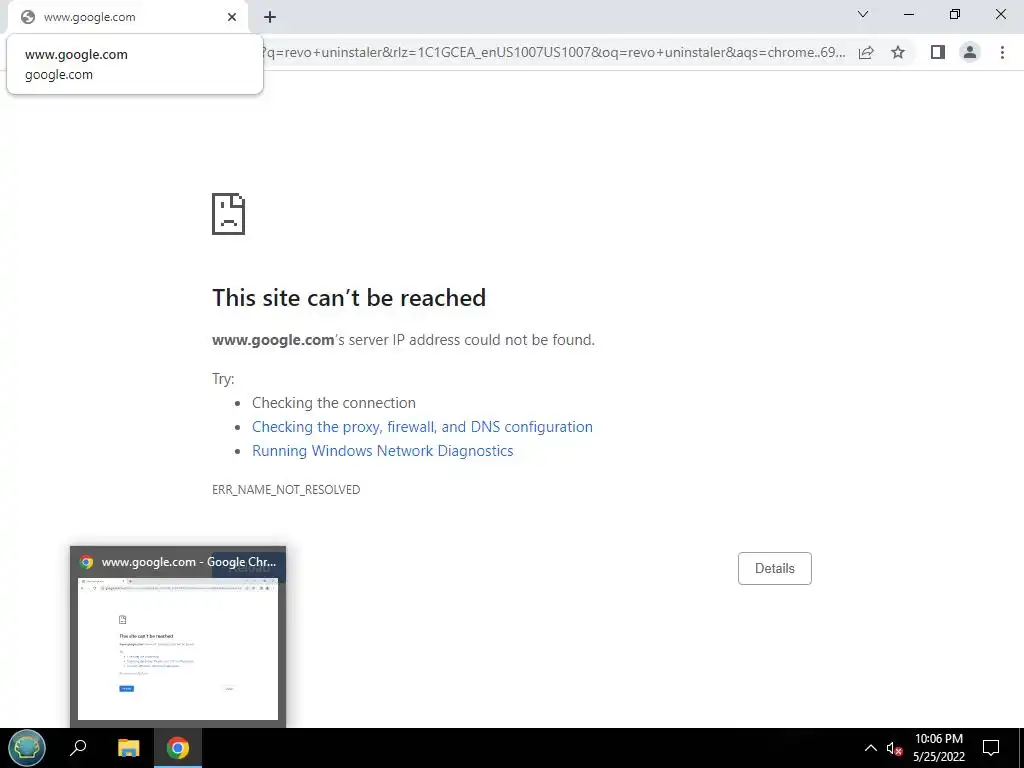Close the Chrome window
This screenshot has height=768, width=1024.
[1000, 14]
